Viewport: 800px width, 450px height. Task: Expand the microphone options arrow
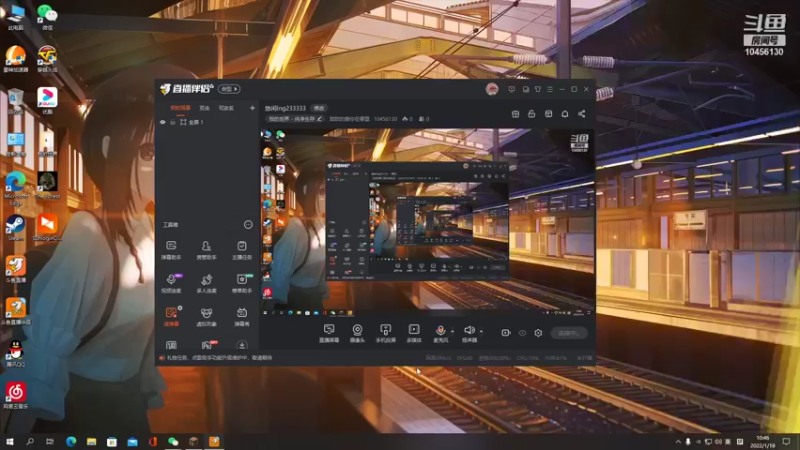click(452, 331)
